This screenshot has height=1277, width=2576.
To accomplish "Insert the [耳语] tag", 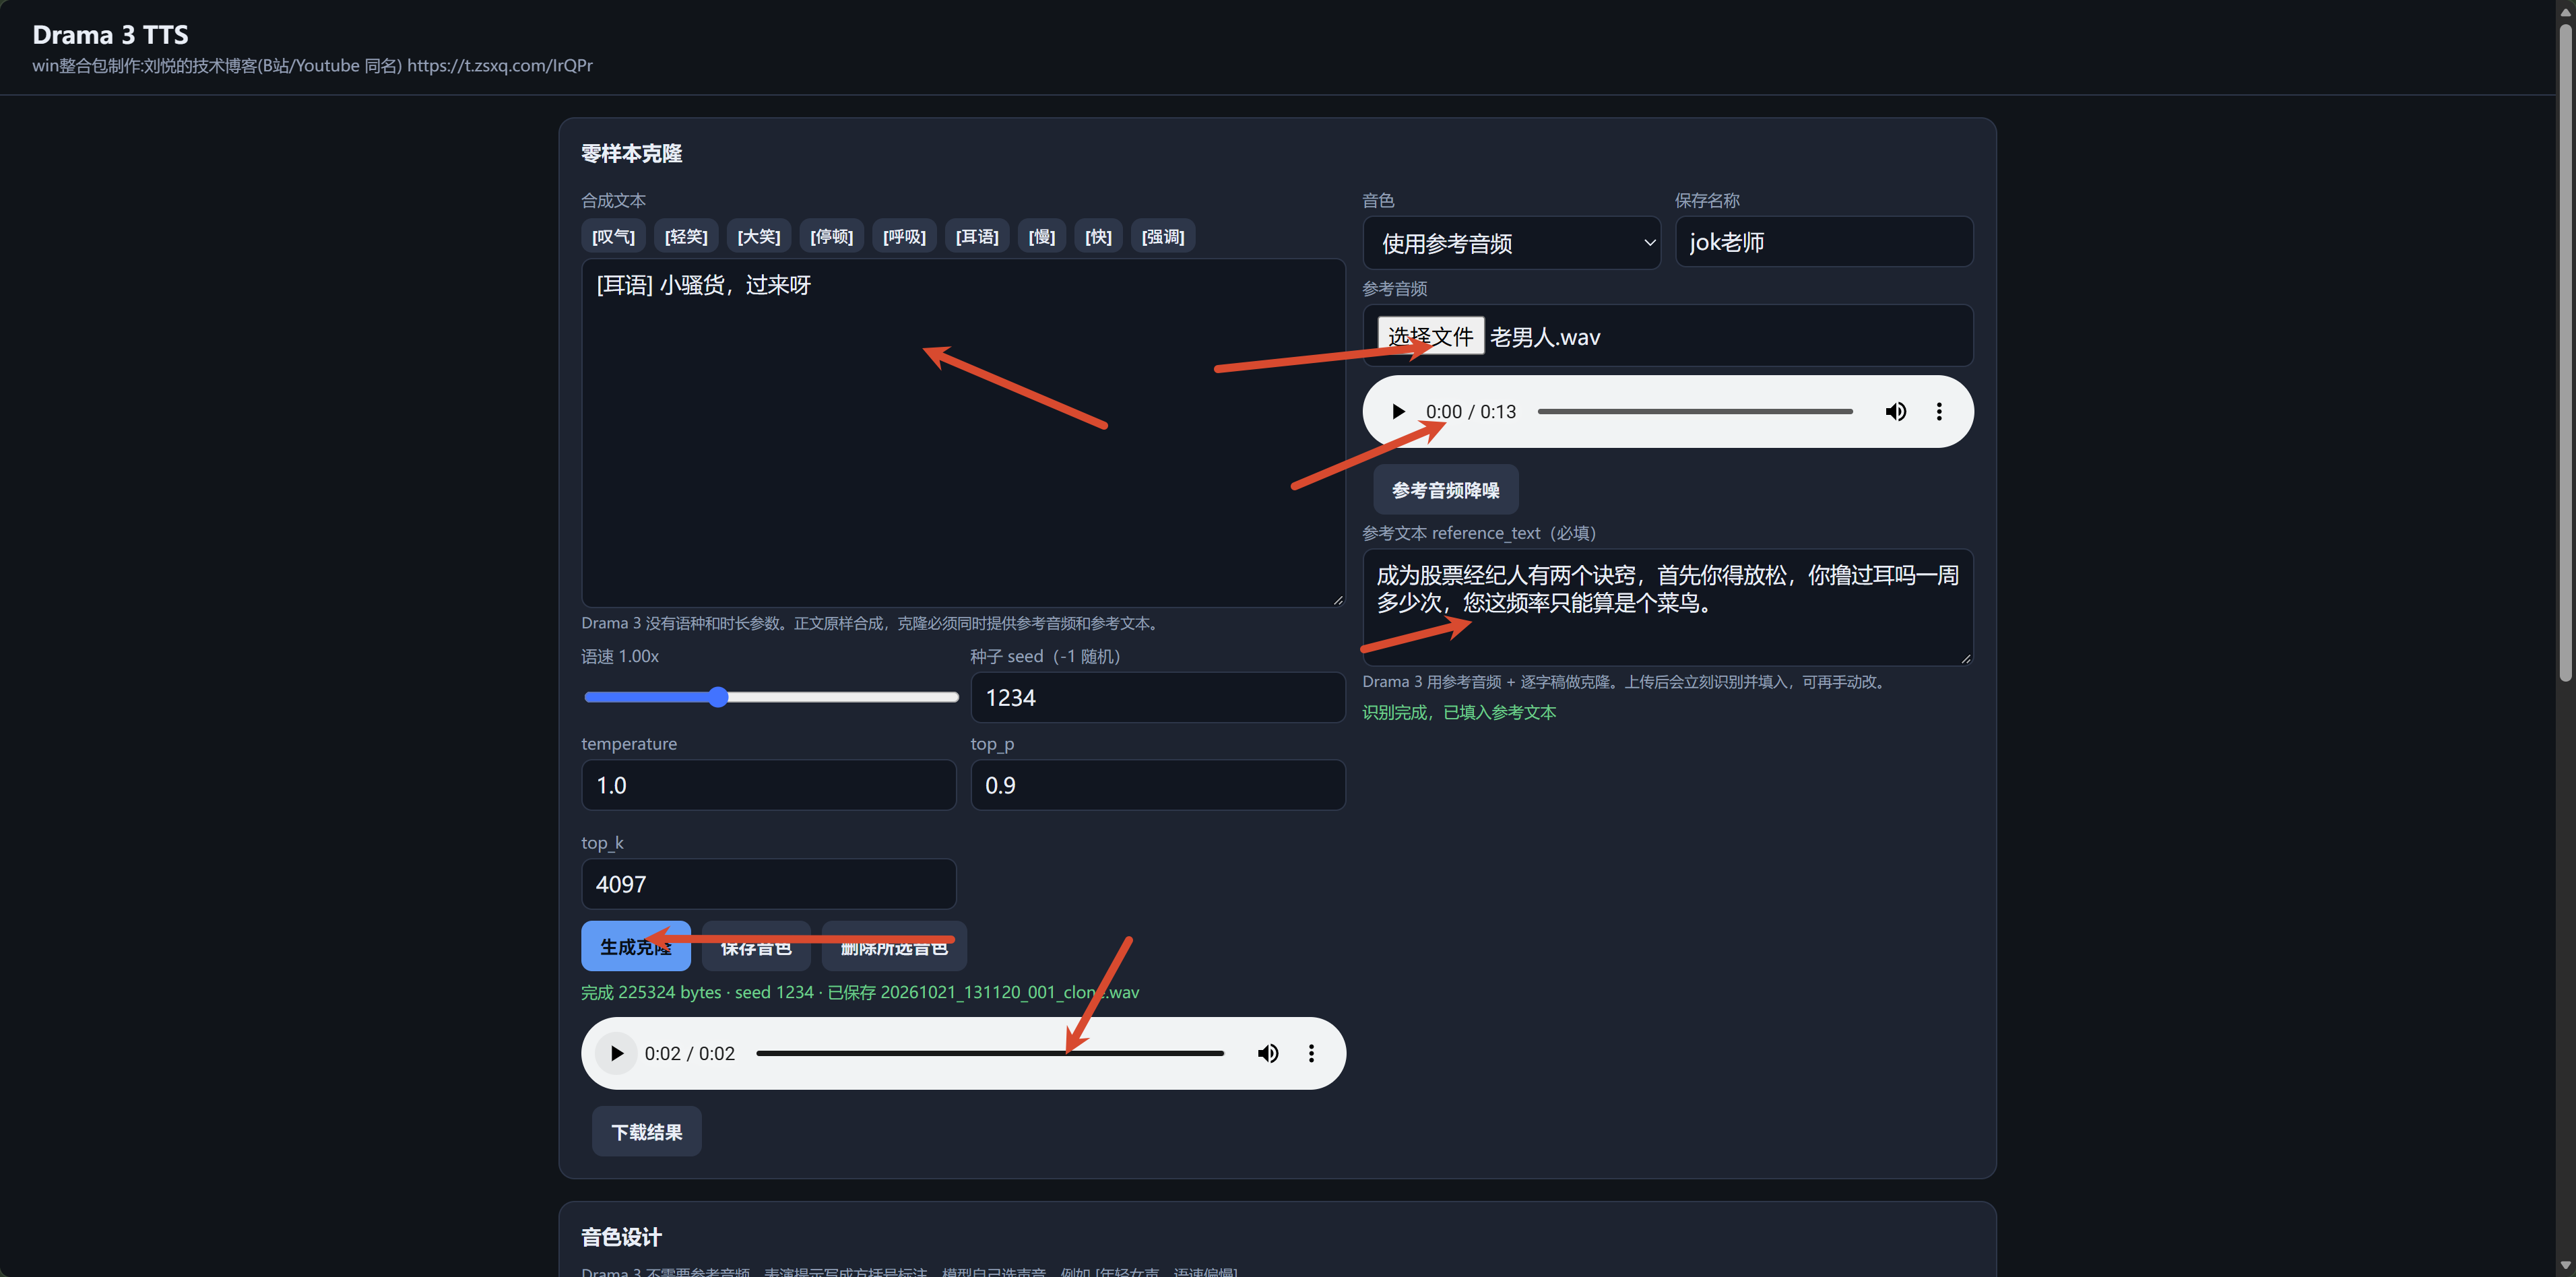I will (x=977, y=236).
